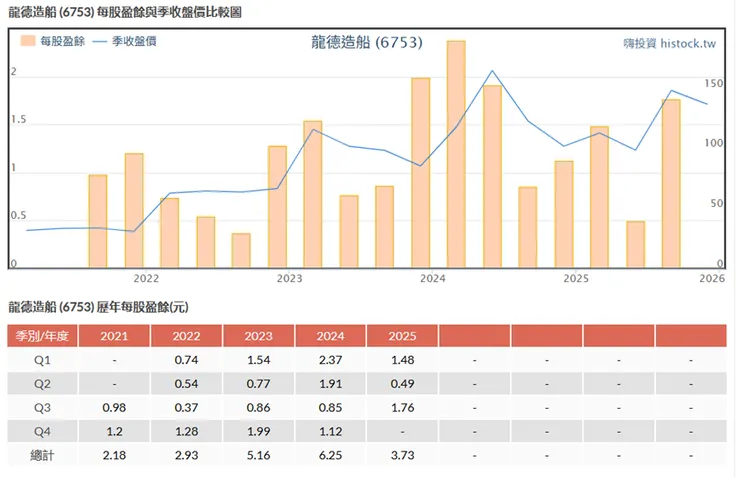The image size is (740, 477).
Task: Select cell value 1.2
Action: 114,431
